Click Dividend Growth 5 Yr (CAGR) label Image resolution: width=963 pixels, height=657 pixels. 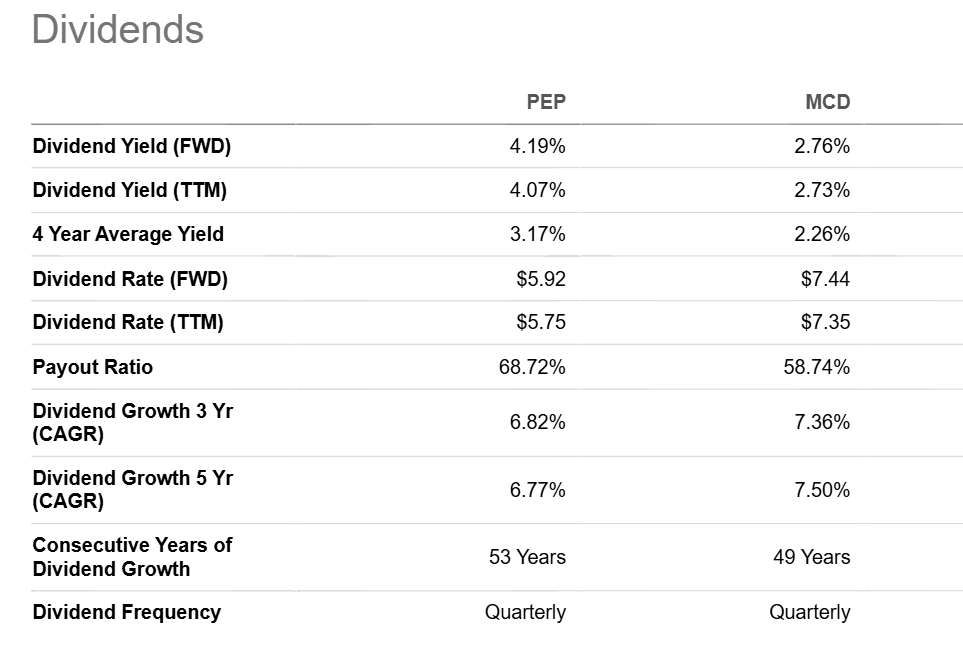(133, 489)
